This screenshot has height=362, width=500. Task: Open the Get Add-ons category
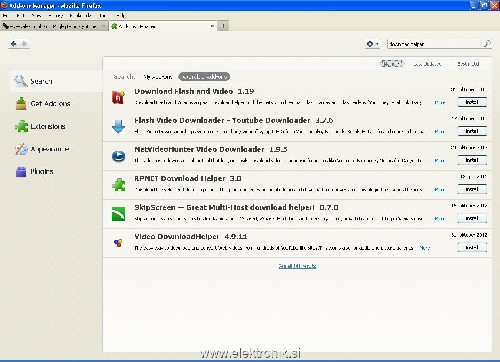click(x=56, y=104)
